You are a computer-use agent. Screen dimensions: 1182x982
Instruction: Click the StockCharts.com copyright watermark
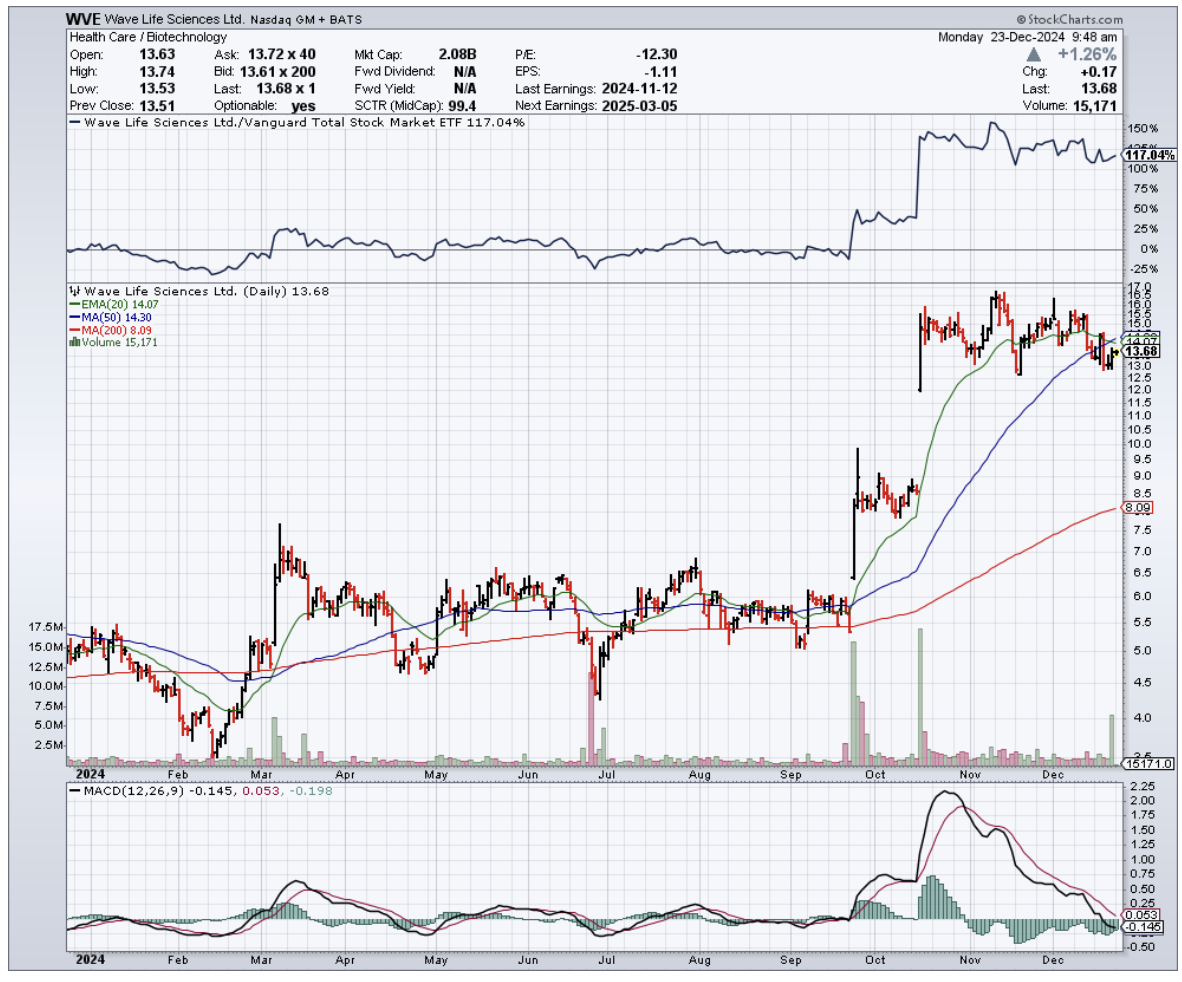click(1069, 19)
